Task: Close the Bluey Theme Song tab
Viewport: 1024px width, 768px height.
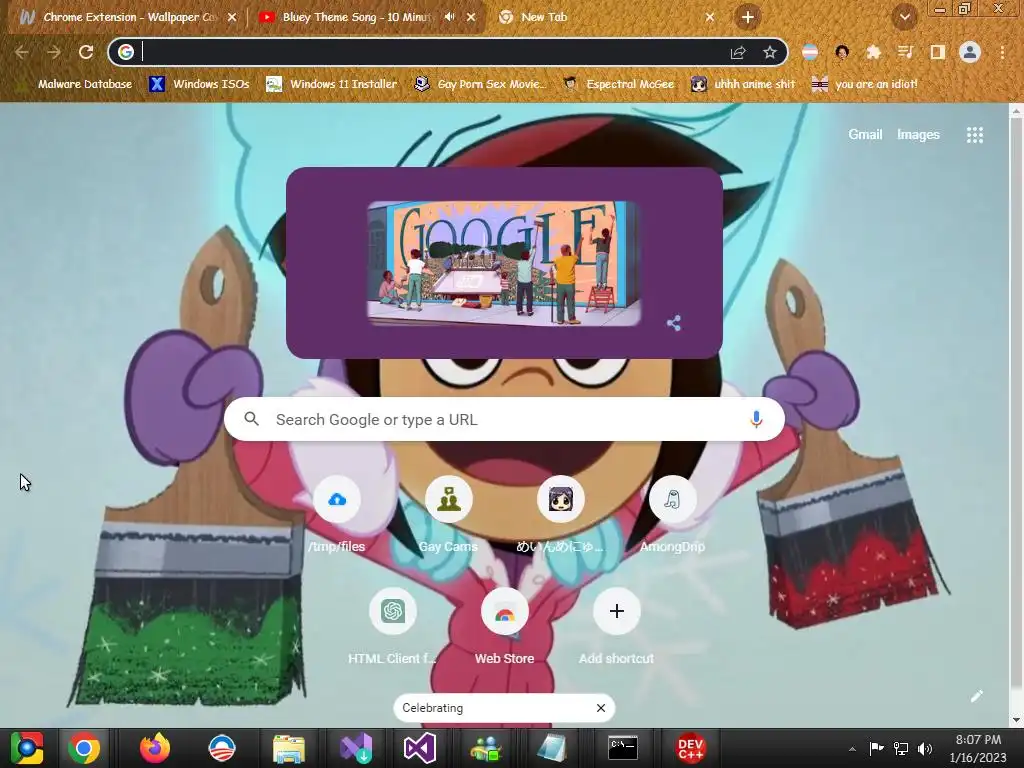Action: 471,18
